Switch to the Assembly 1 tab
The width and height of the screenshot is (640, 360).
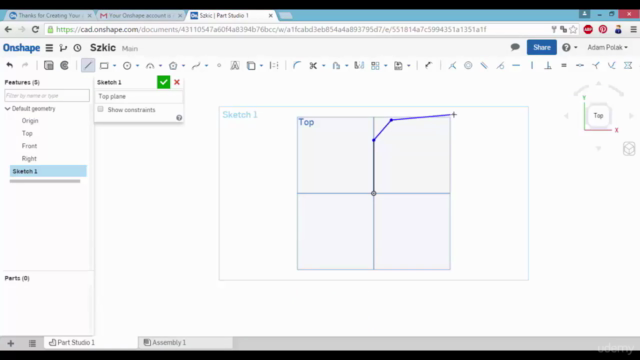pos(165,342)
